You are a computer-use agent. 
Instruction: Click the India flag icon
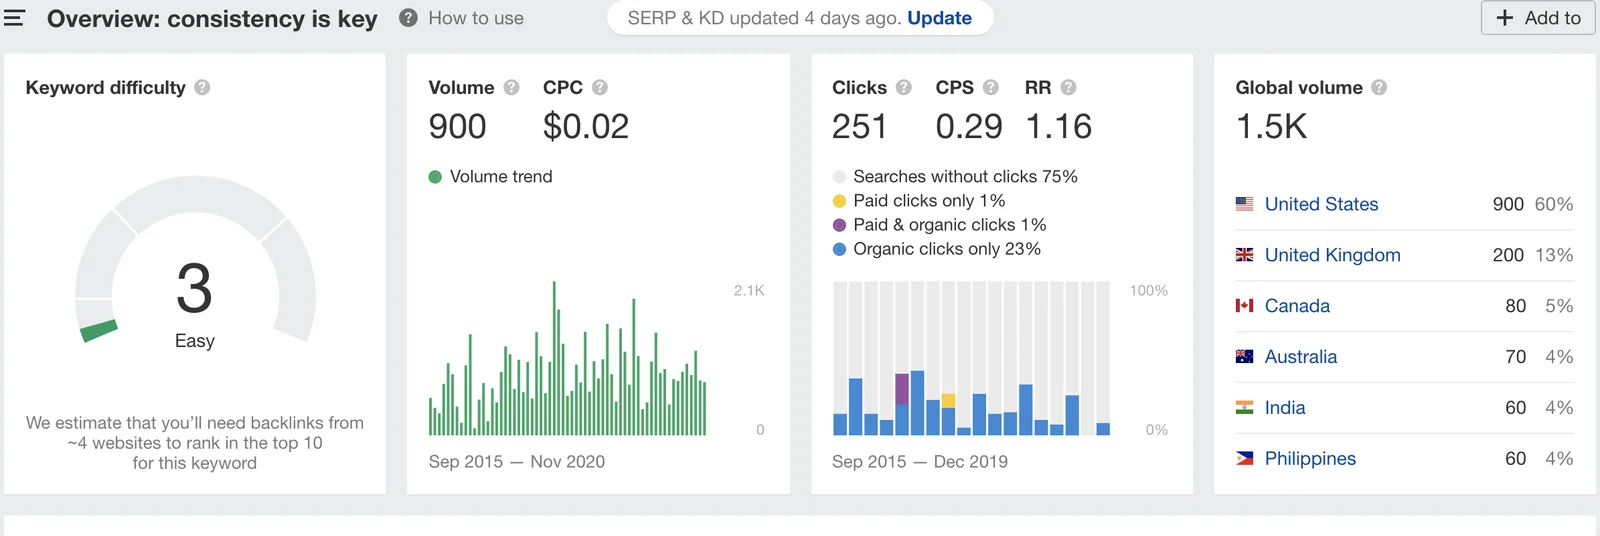pyautogui.click(x=1244, y=408)
